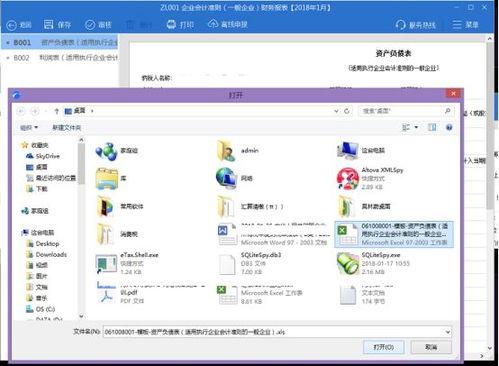
Task: Select the 汇算清缴 folder
Action: 250,207
